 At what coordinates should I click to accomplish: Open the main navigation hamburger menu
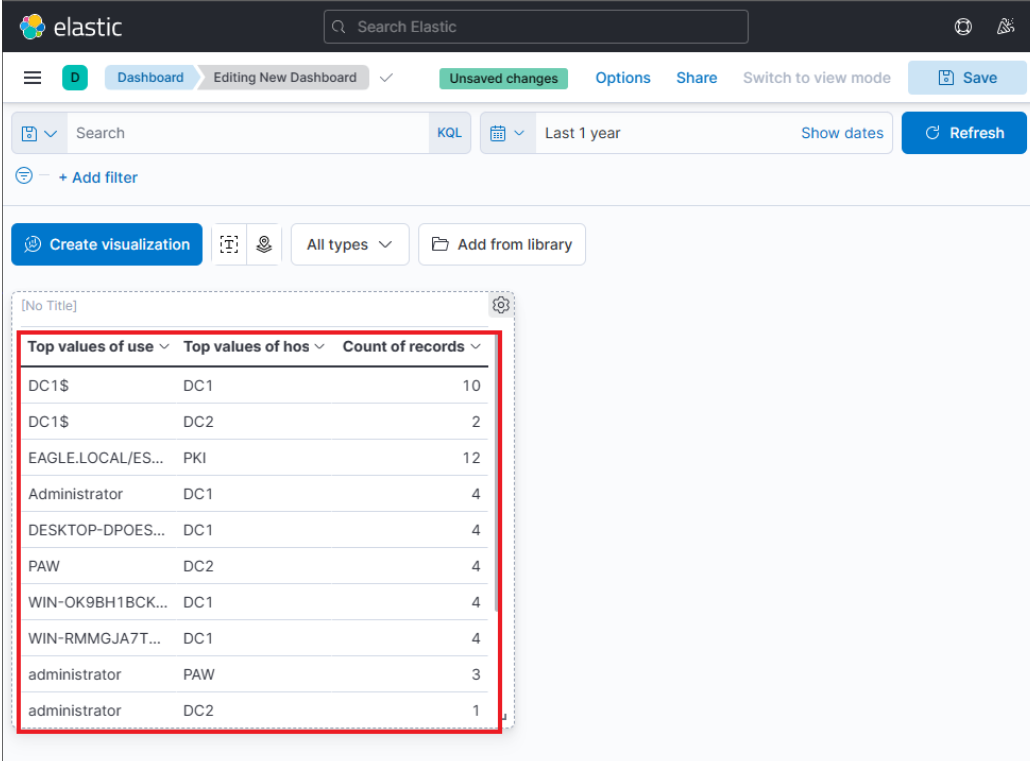pyautogui.click(x=33, y=77)
